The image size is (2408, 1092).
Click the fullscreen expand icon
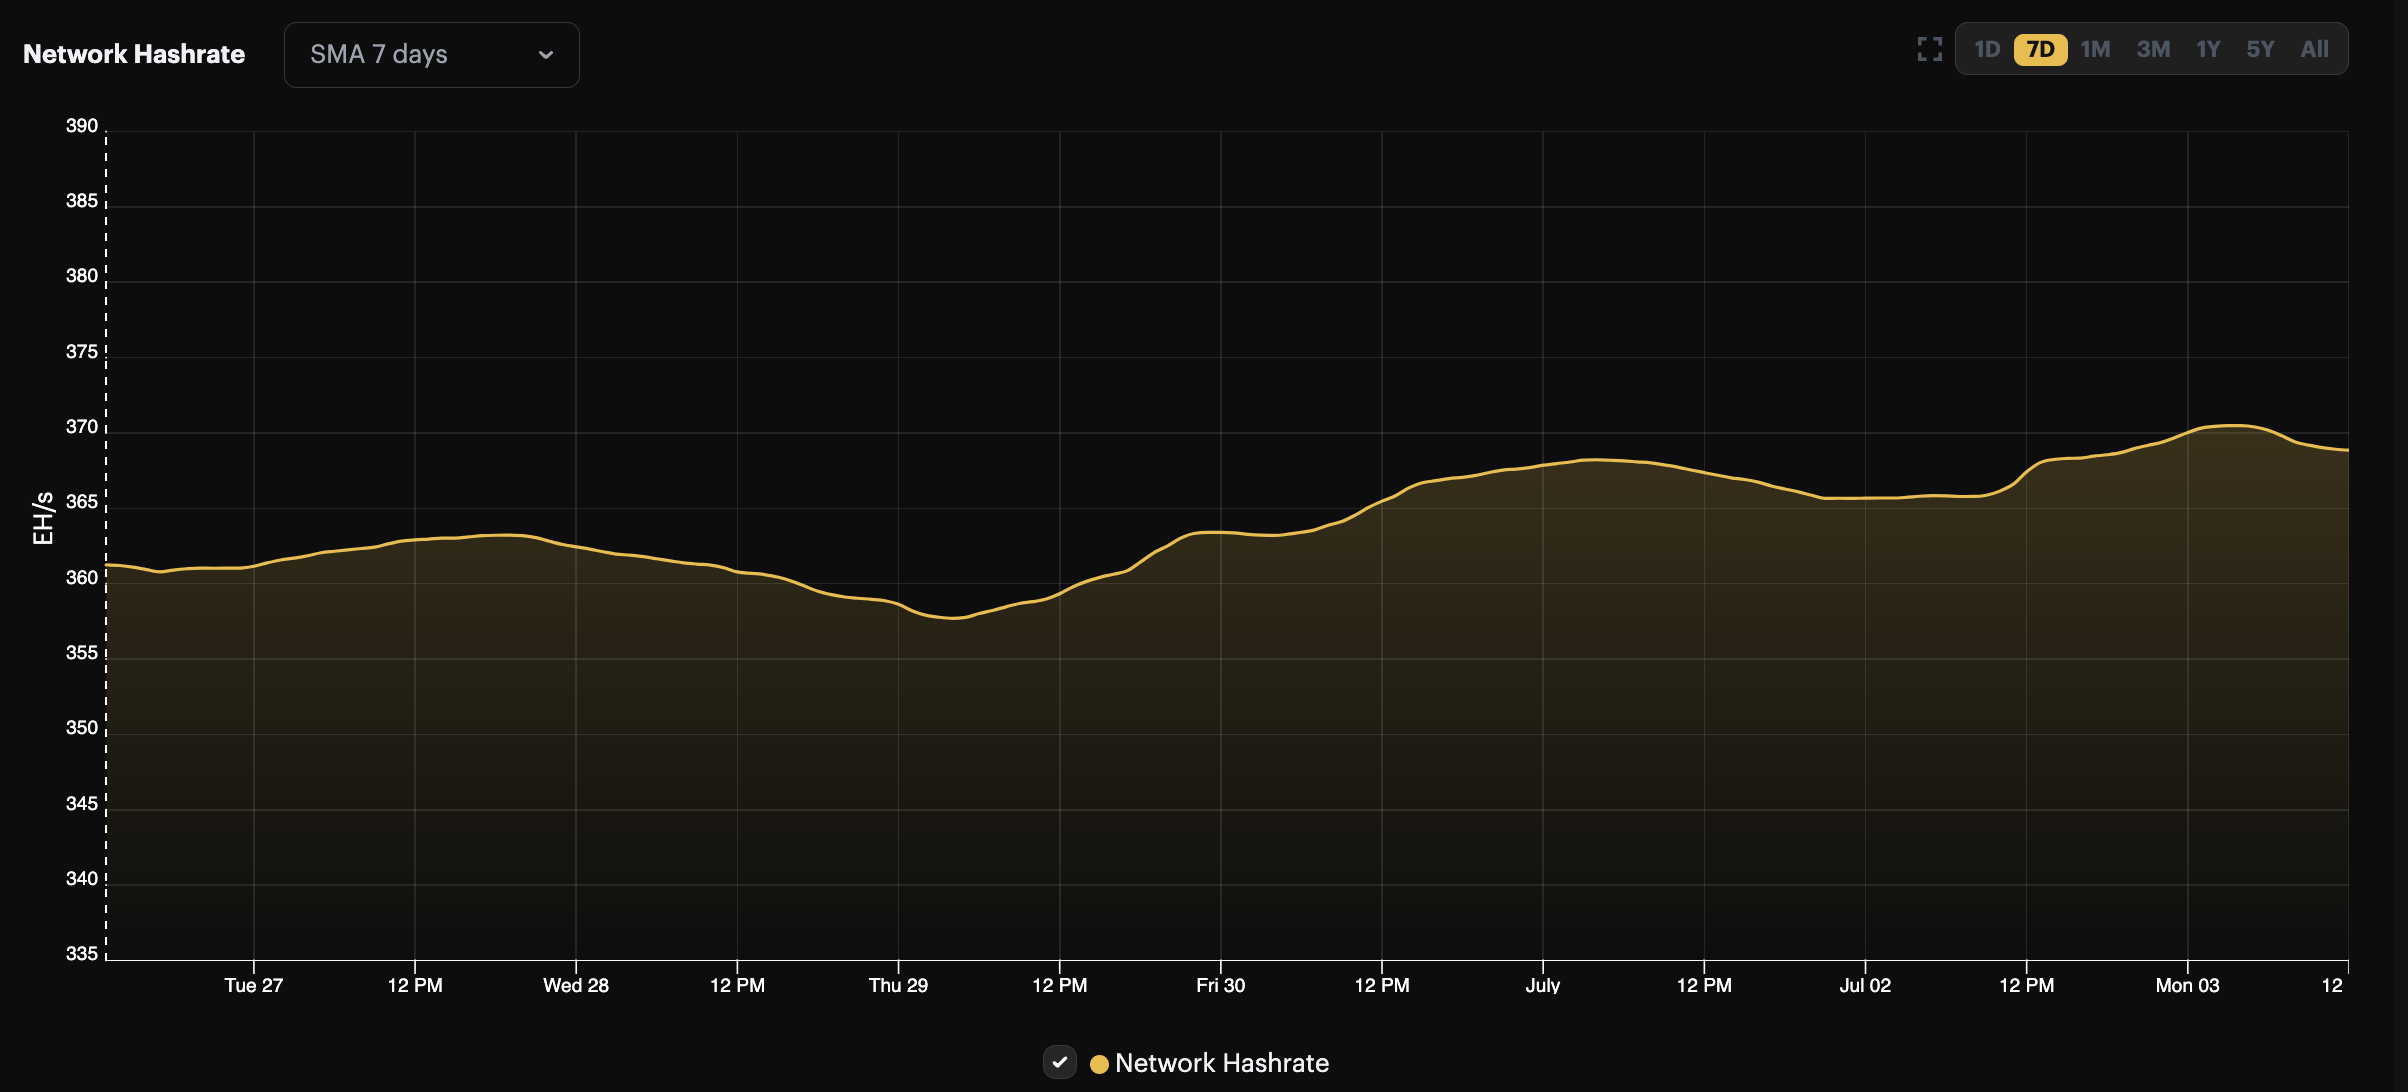pos(1929,47)
